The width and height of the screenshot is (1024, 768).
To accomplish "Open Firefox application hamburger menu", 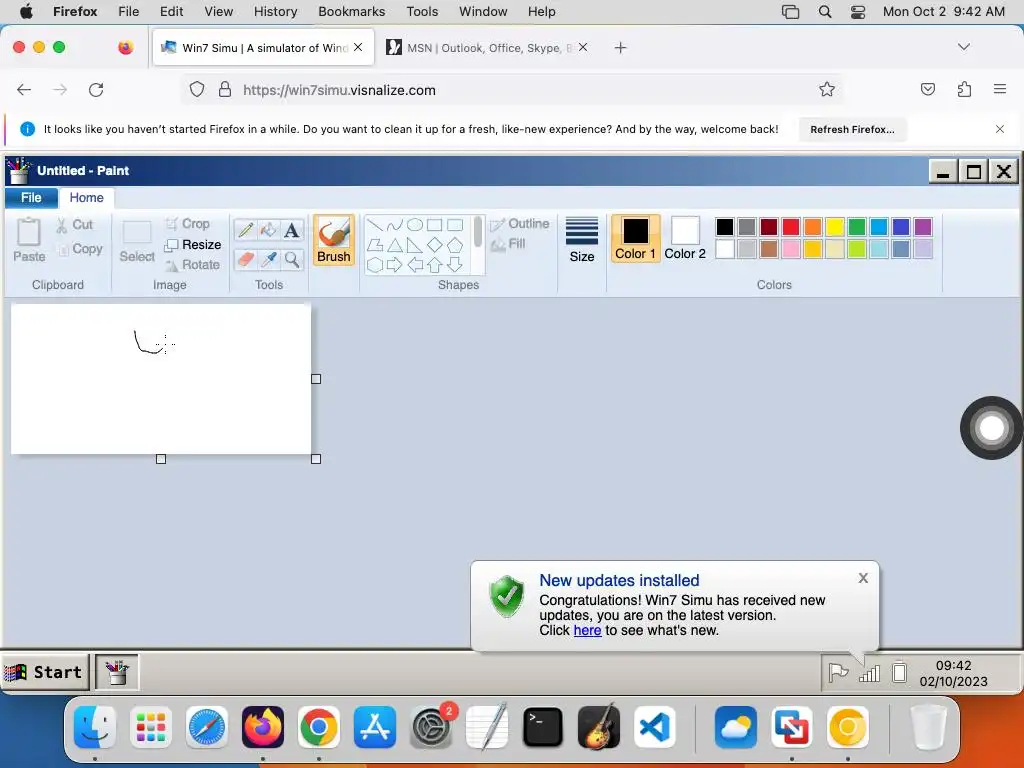I will (1000, 89).
